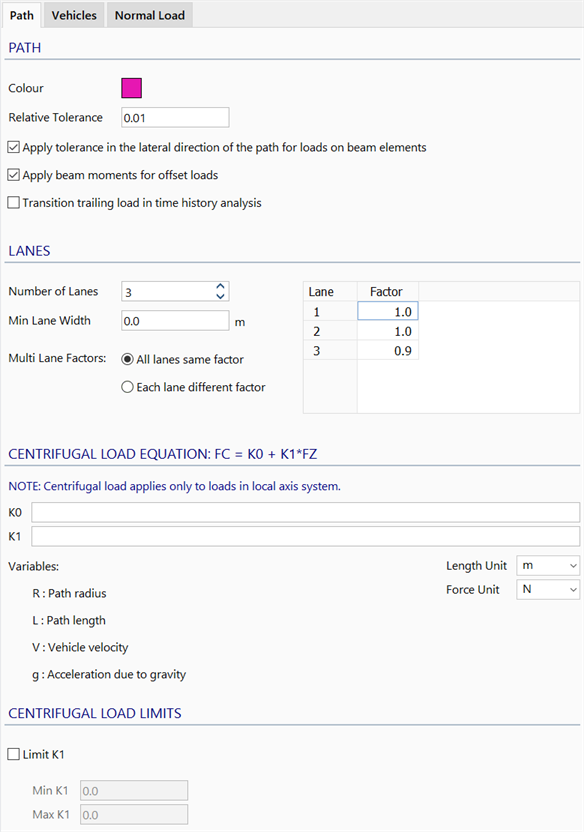Choose Each lane different factor option
This screenshot has width=584, height=832.
[127, 387]
